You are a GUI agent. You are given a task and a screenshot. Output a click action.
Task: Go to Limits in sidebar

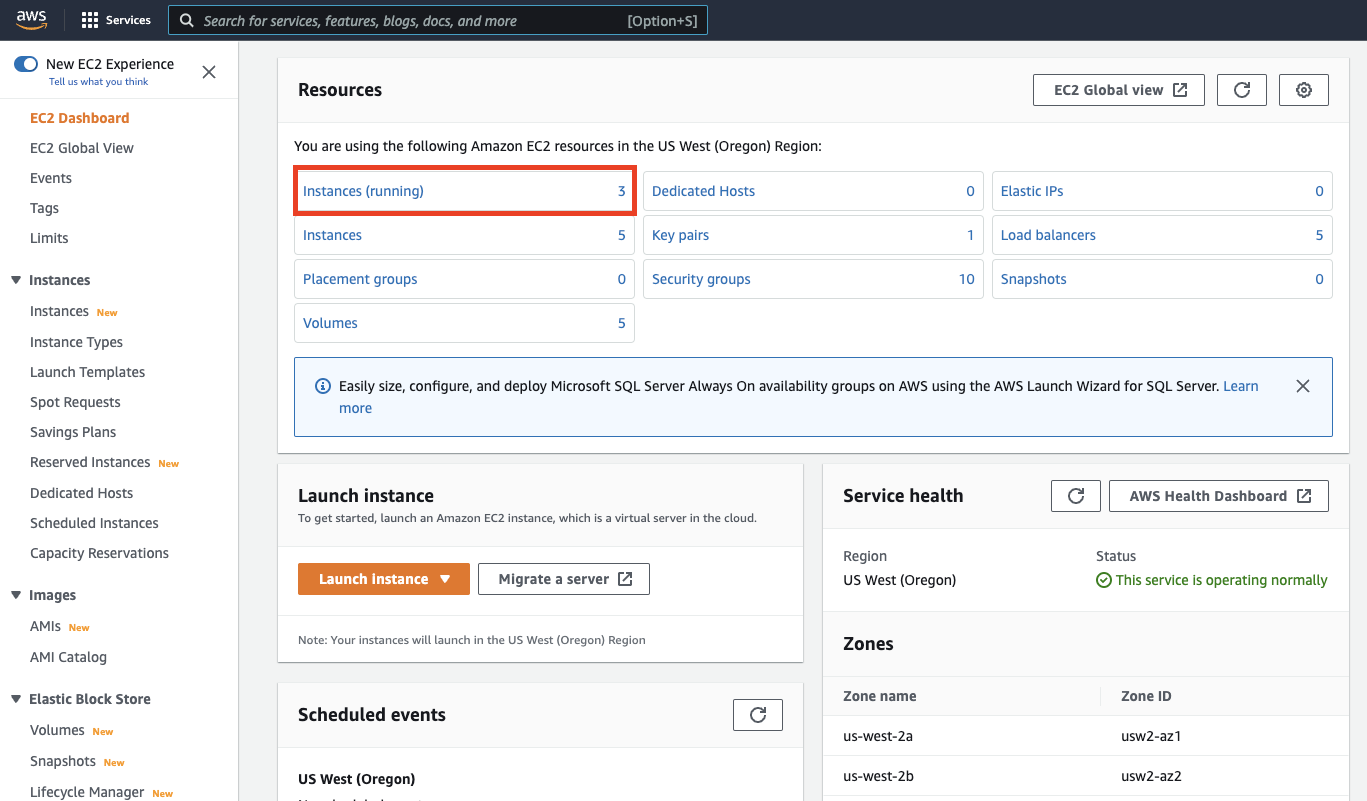click(49, 238)
